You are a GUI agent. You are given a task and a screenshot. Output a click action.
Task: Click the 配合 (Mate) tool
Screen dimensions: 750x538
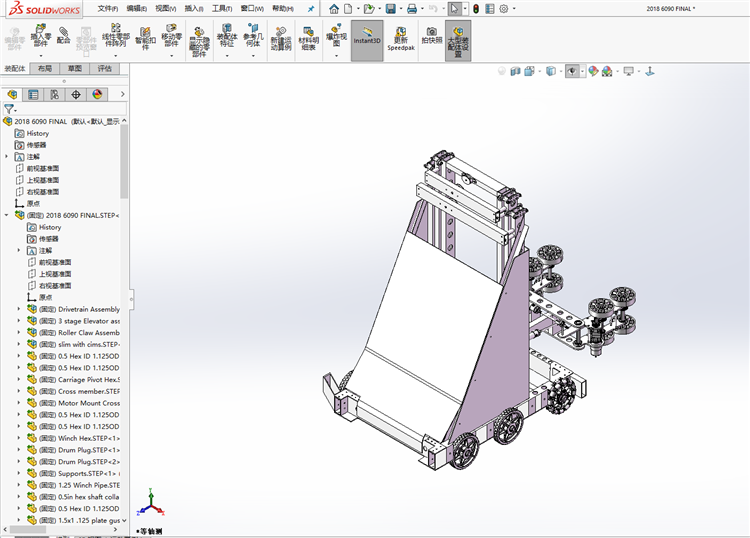click(64, 35)
